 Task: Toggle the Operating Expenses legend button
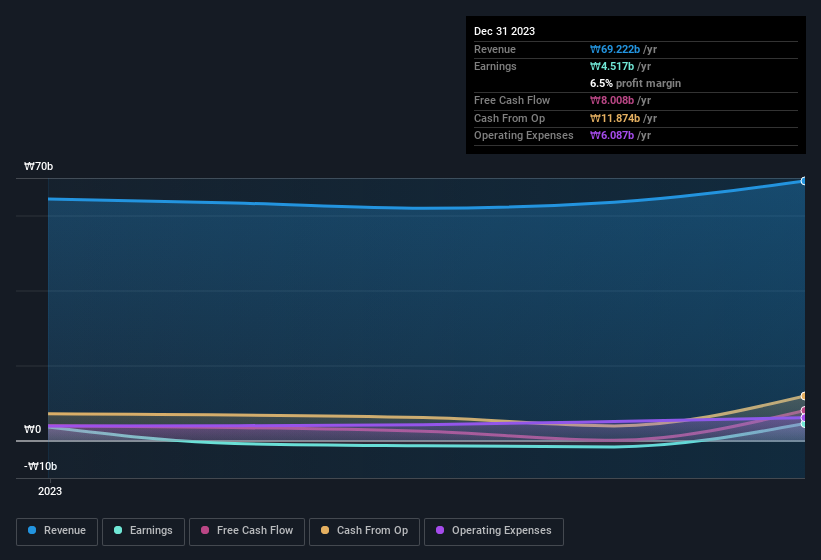(493, 531)
